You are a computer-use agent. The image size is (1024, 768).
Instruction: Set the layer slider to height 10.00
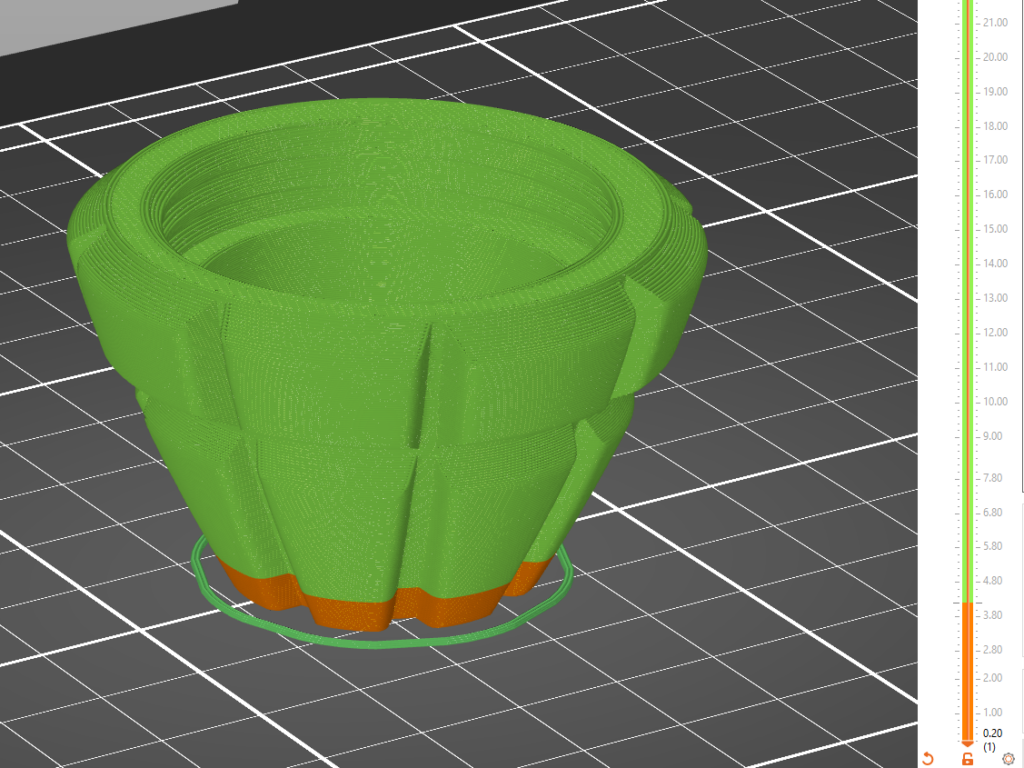pyautogui.click(x=967, y=401)
